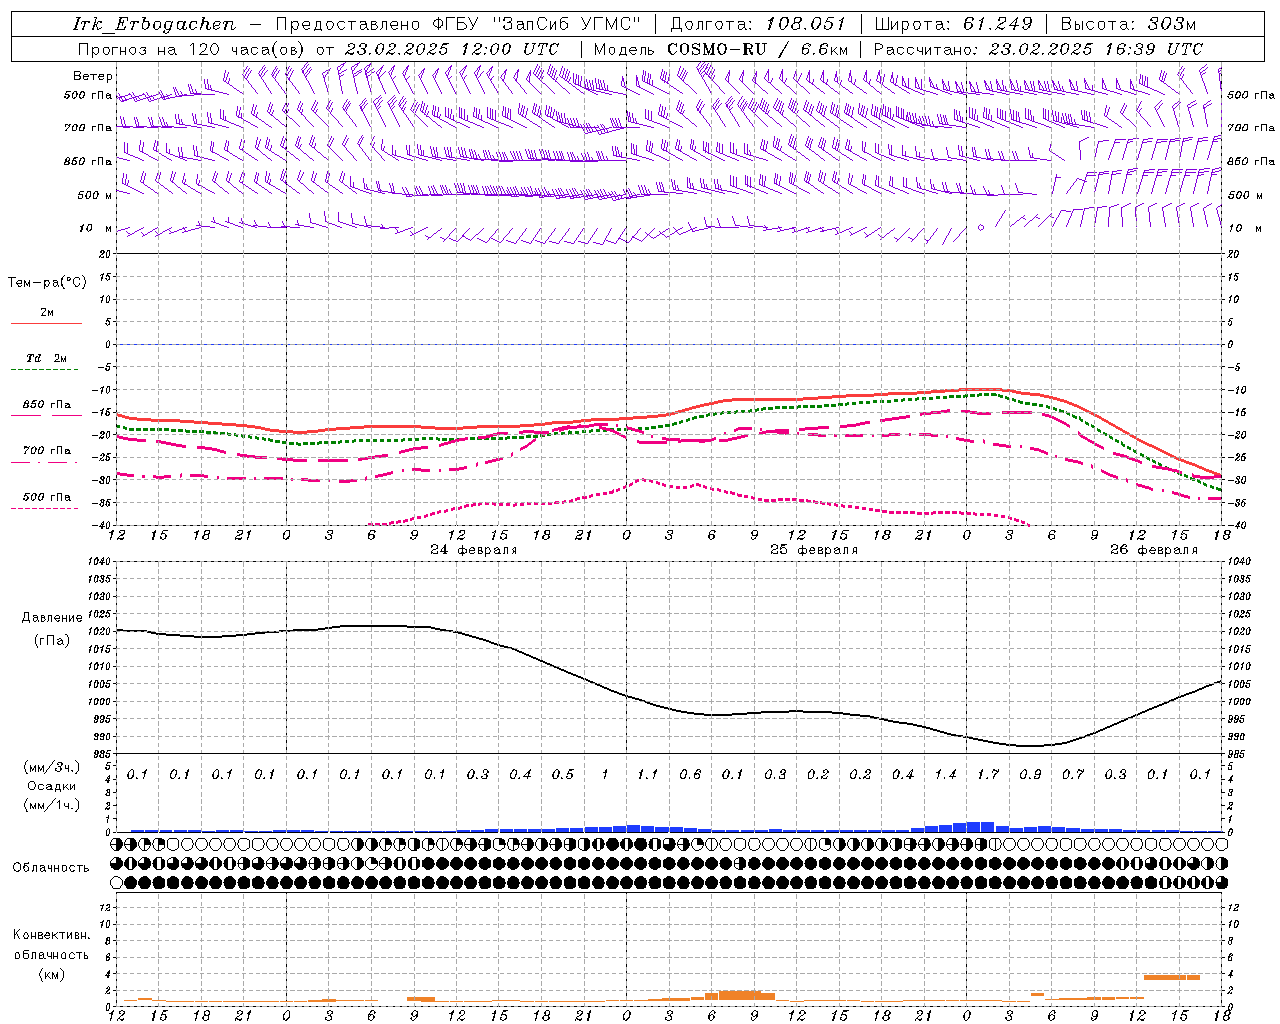Click the precipitation value '0.7'

click(1073, 775)
